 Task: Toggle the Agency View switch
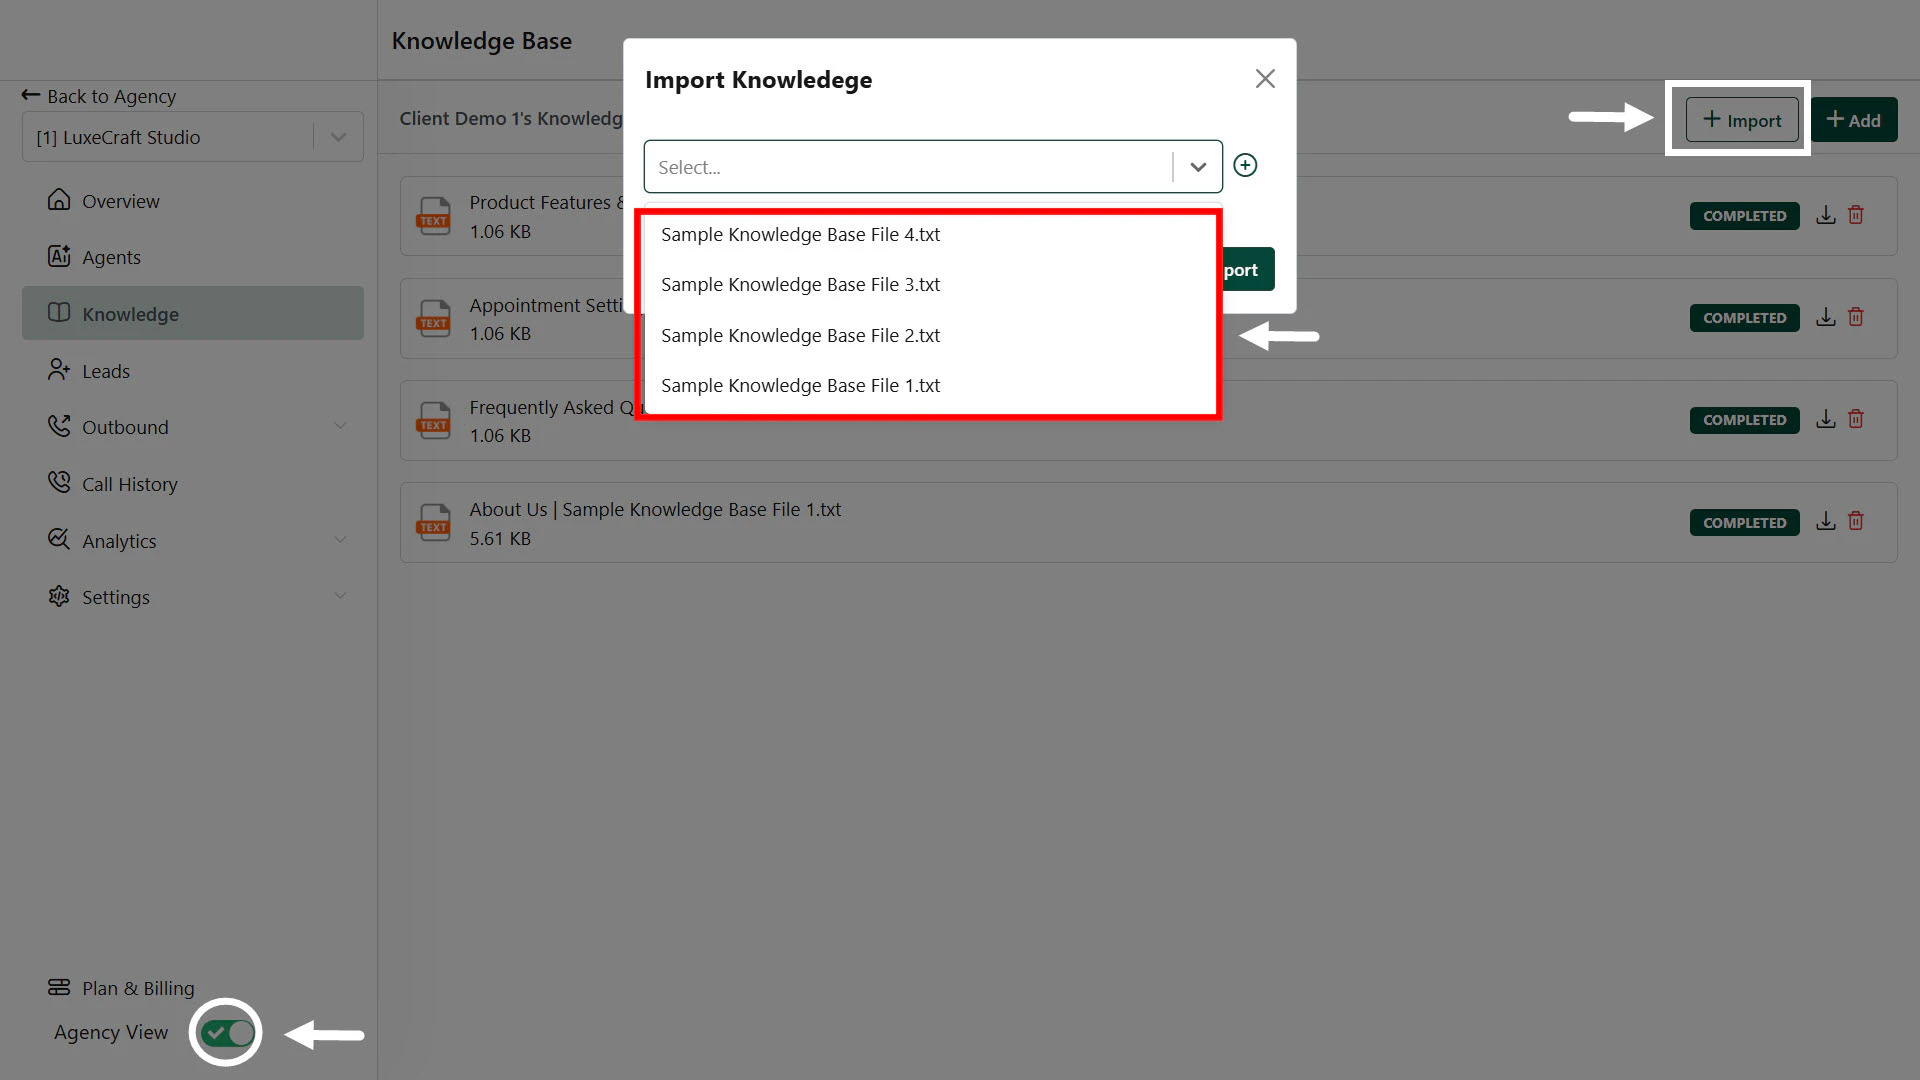[227, 1032]
